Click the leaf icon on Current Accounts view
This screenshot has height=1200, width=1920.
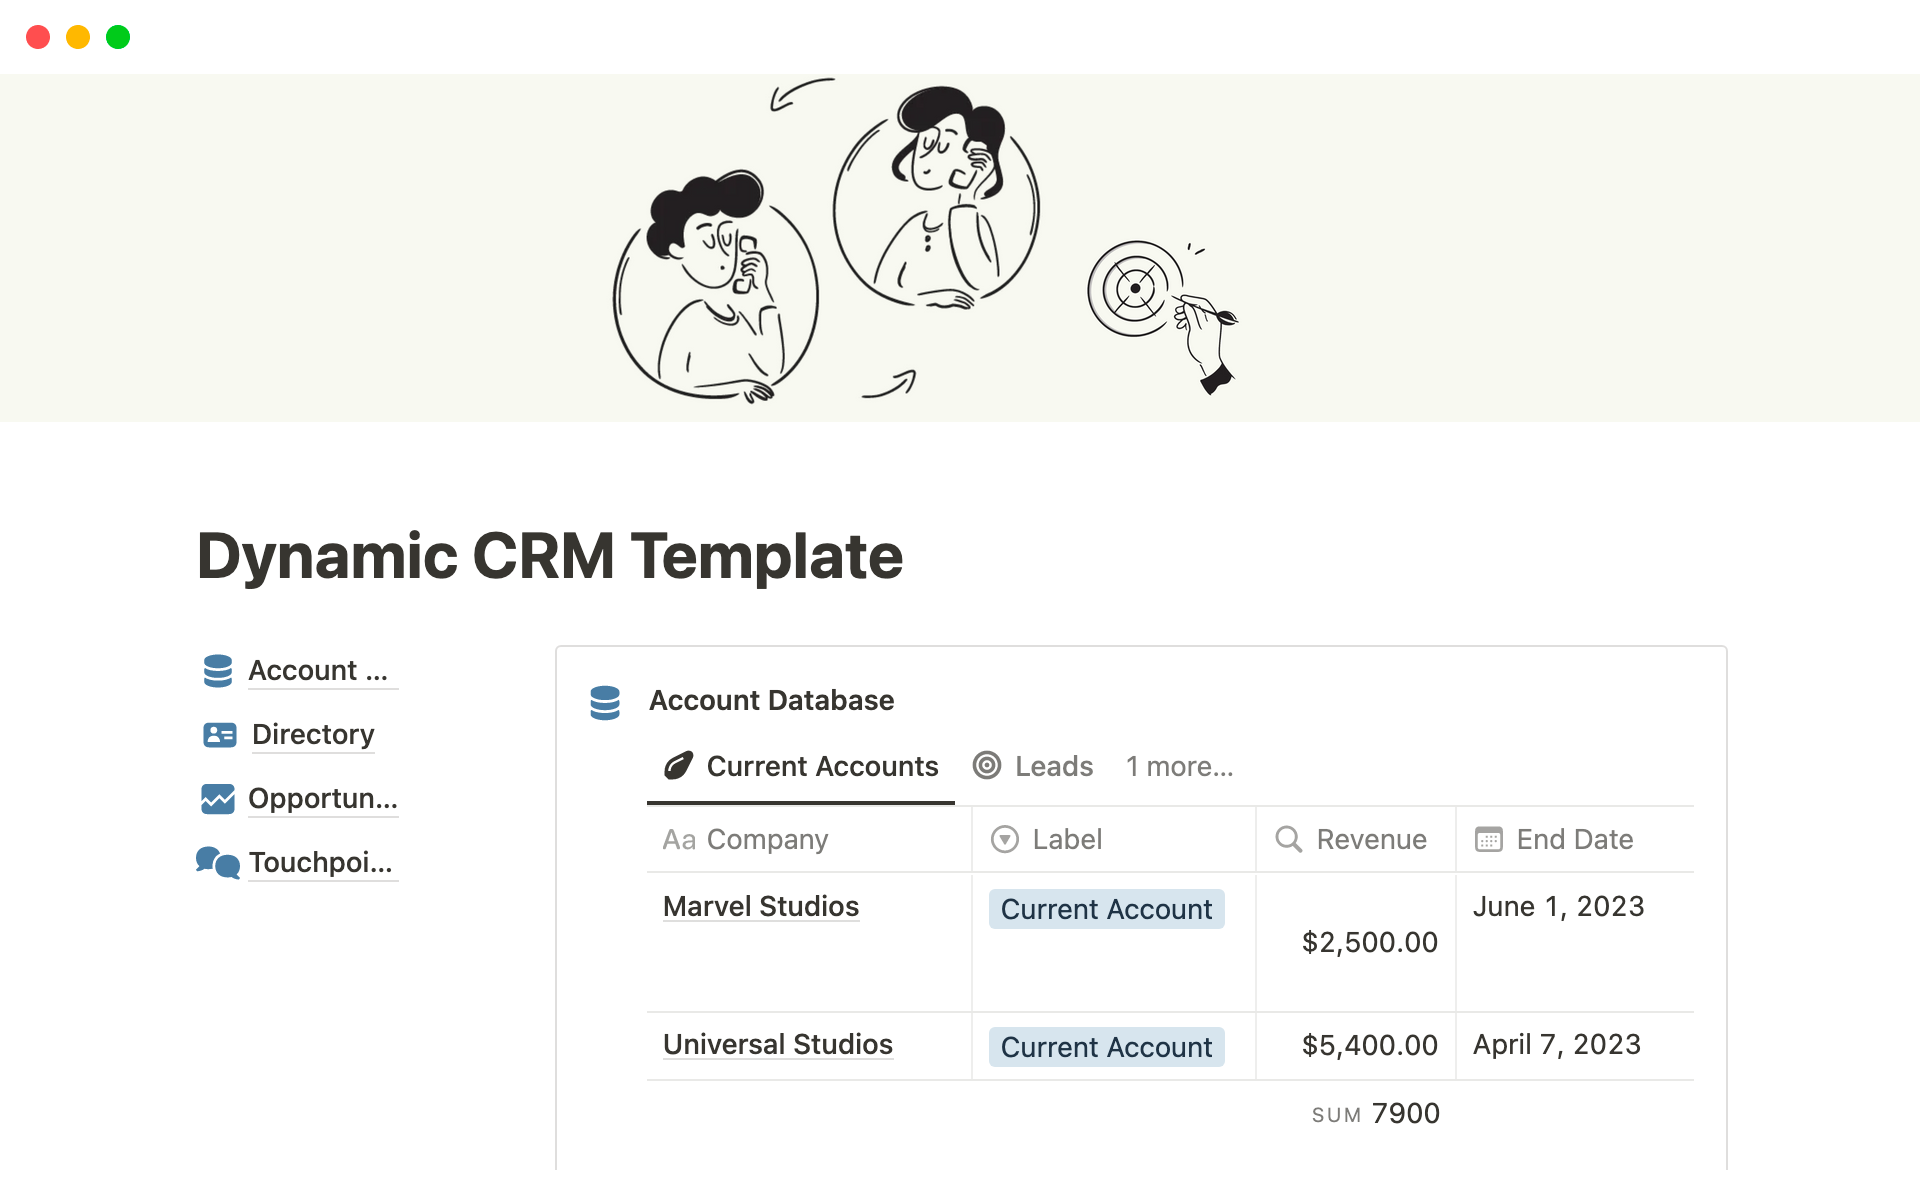pos(679,766)
